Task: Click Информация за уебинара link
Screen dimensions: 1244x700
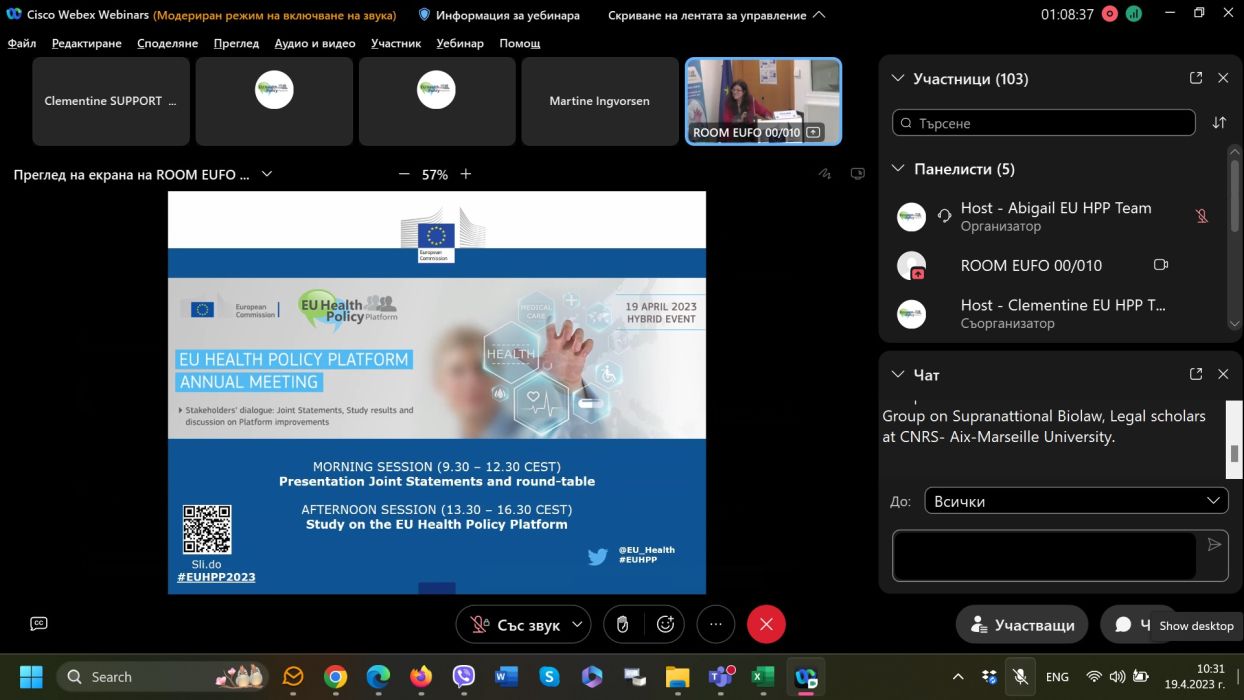Action: point(508,15)
